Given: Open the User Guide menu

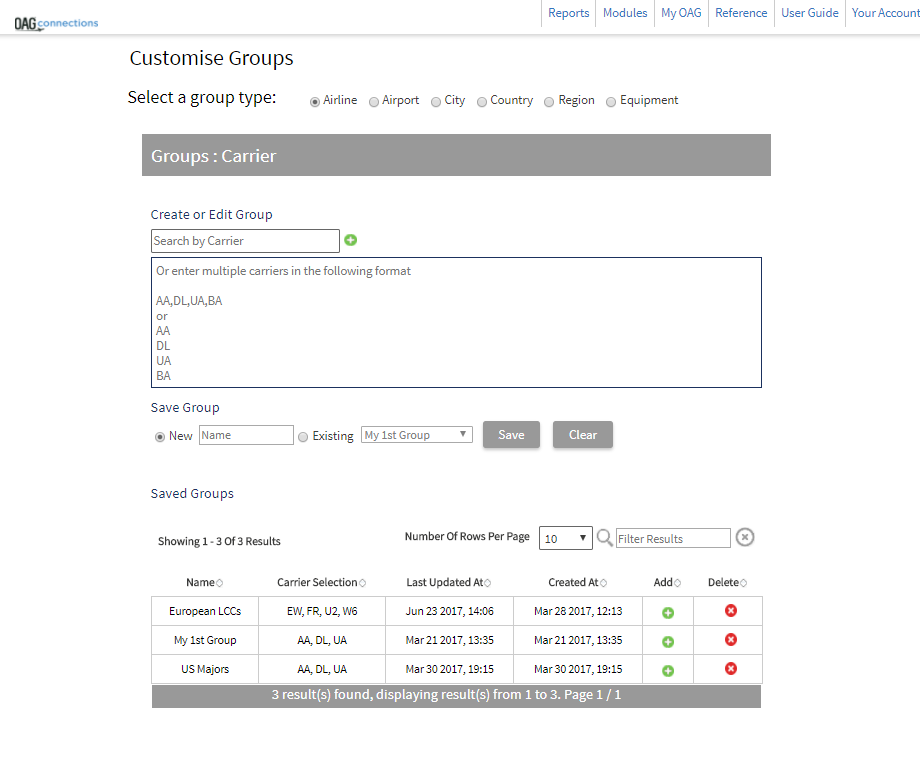Looking at the screenshot, I should pos(810,13).
